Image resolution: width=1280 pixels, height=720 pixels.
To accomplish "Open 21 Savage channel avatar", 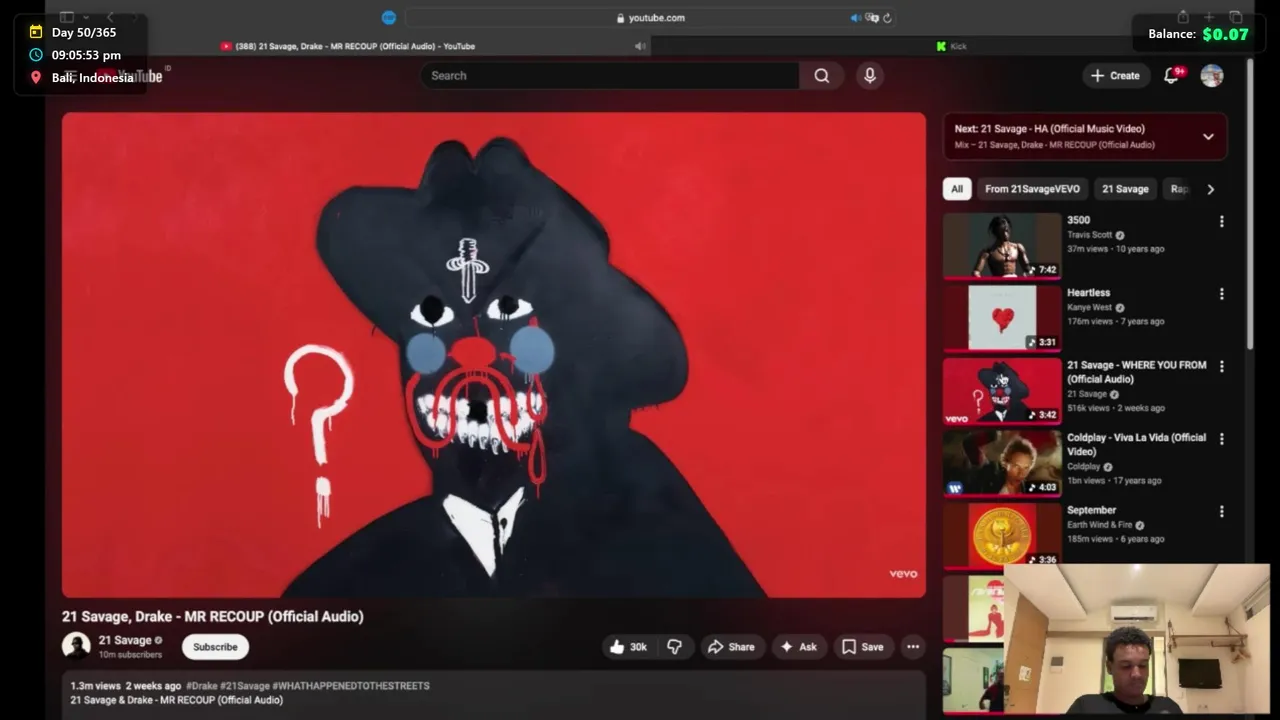I will (x=76, y=646).
